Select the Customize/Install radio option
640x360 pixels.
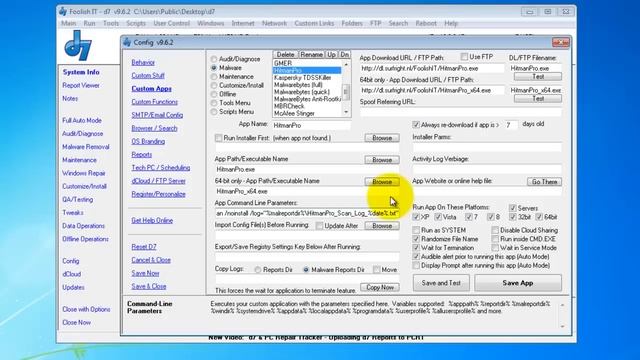click(x=214, y=85)
